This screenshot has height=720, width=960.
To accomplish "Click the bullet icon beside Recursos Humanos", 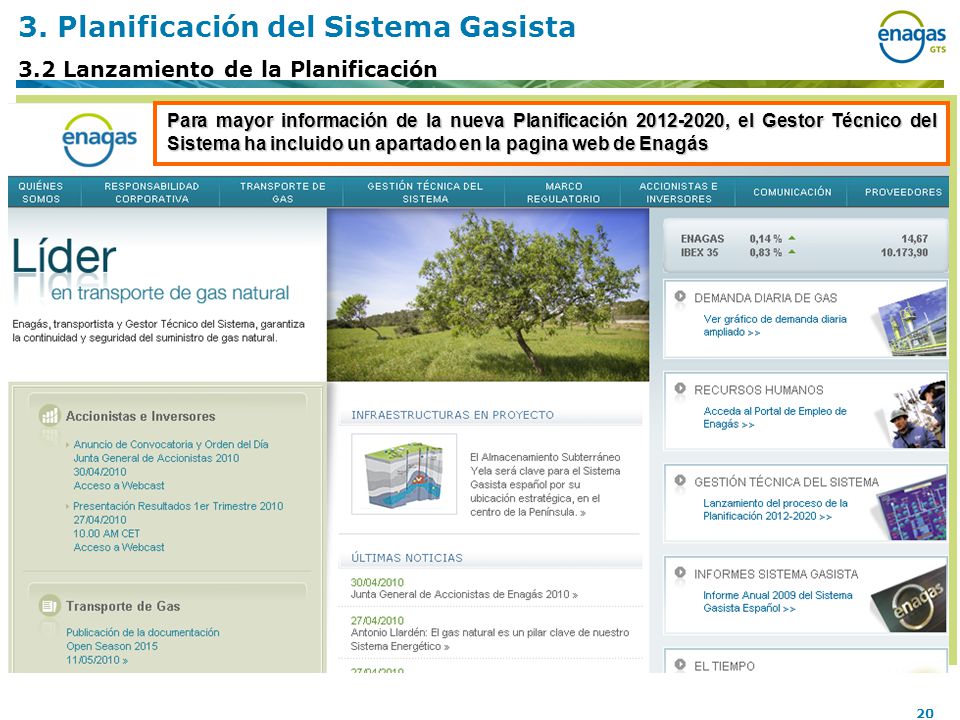I will tap(680, 388).
